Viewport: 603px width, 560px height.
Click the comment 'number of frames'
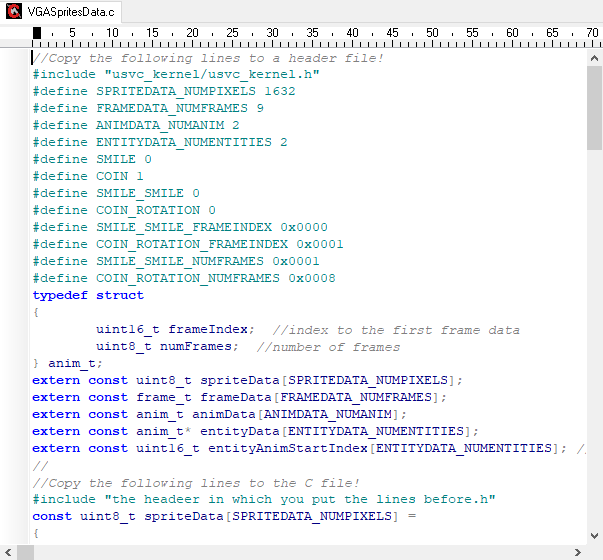coord(328,347)
